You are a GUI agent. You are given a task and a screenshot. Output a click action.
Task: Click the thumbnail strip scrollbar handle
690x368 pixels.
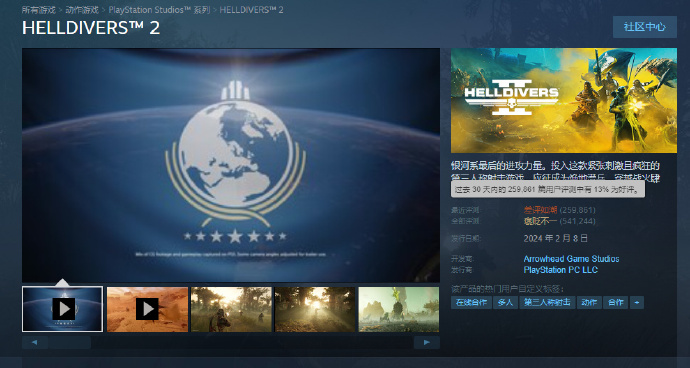(x=70, y=342)
